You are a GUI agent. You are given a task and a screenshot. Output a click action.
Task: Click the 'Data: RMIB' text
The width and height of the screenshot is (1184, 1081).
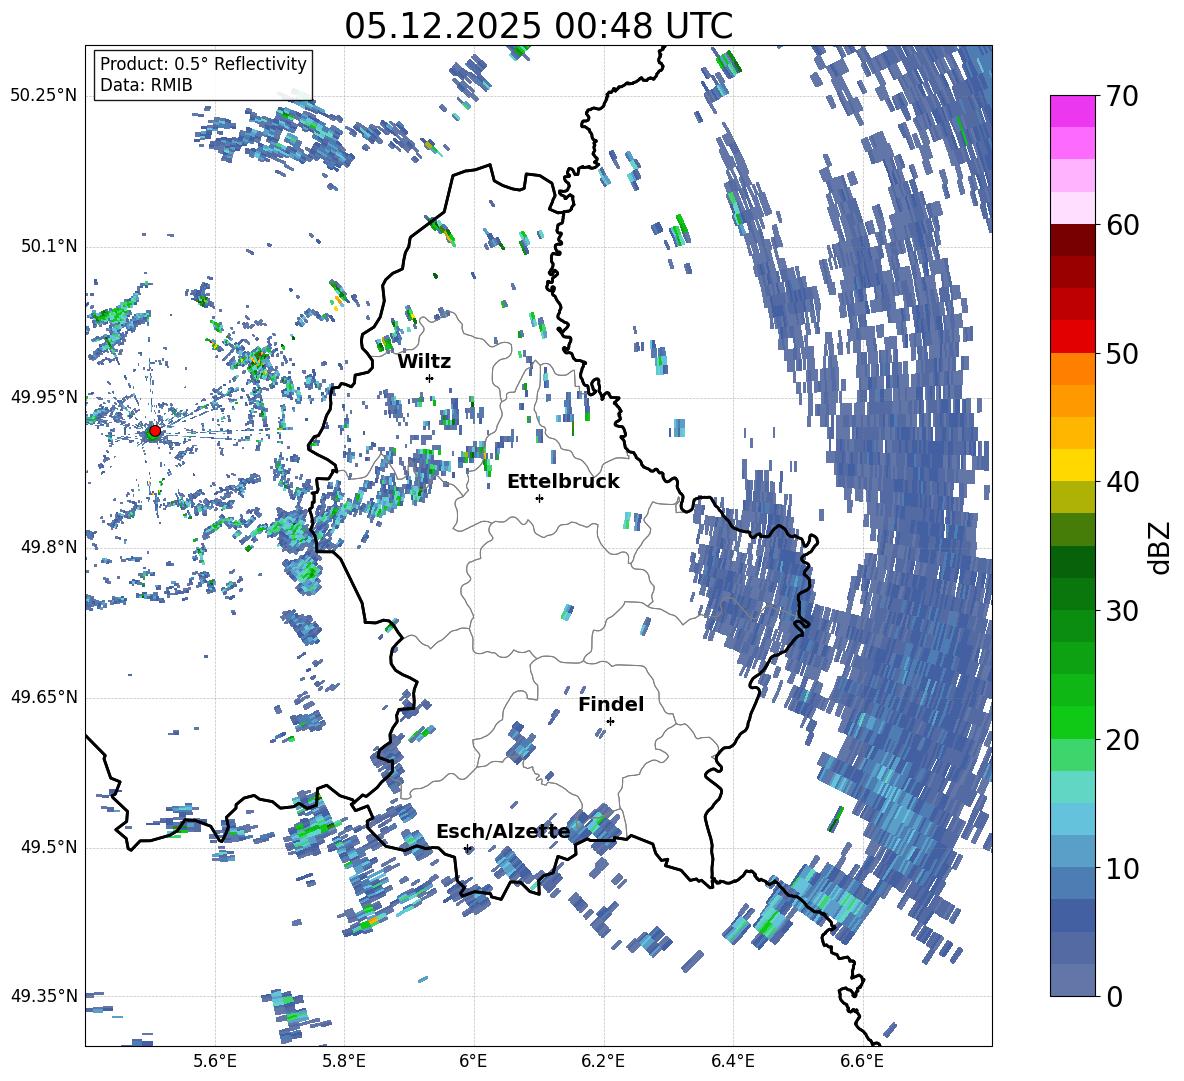click(x=146, y=85)
